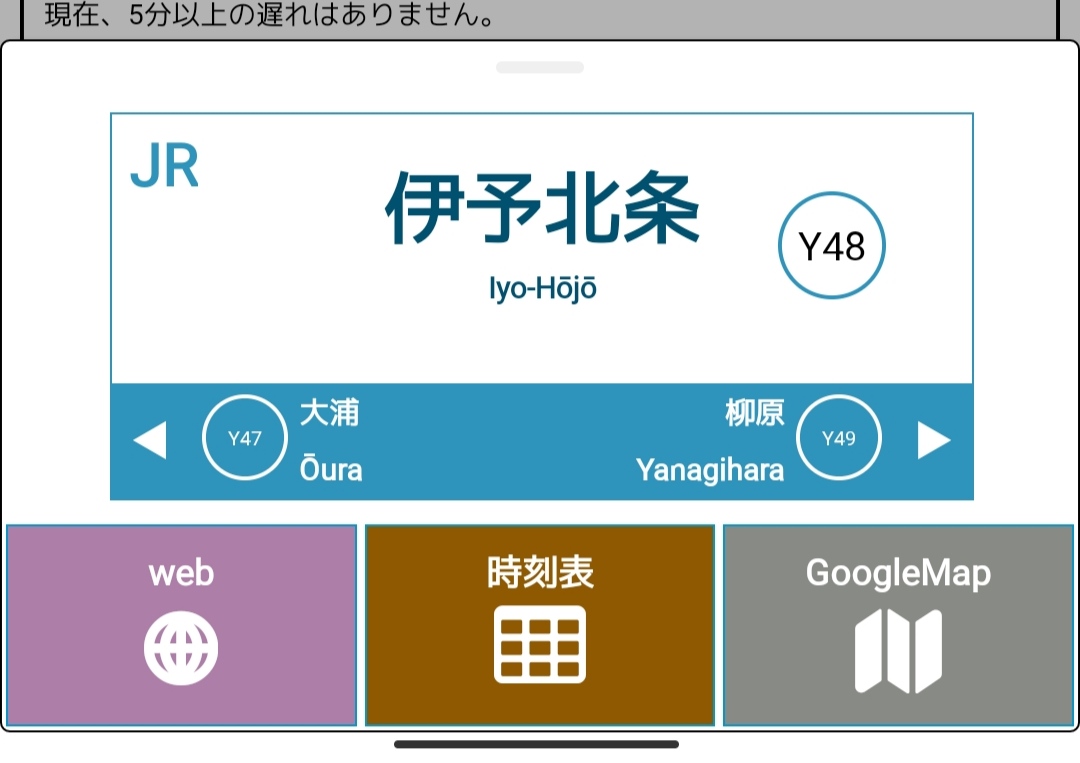Go to next station with right arrow
The height and width of the screenshot is (763, 1080).
coord(933,440)
